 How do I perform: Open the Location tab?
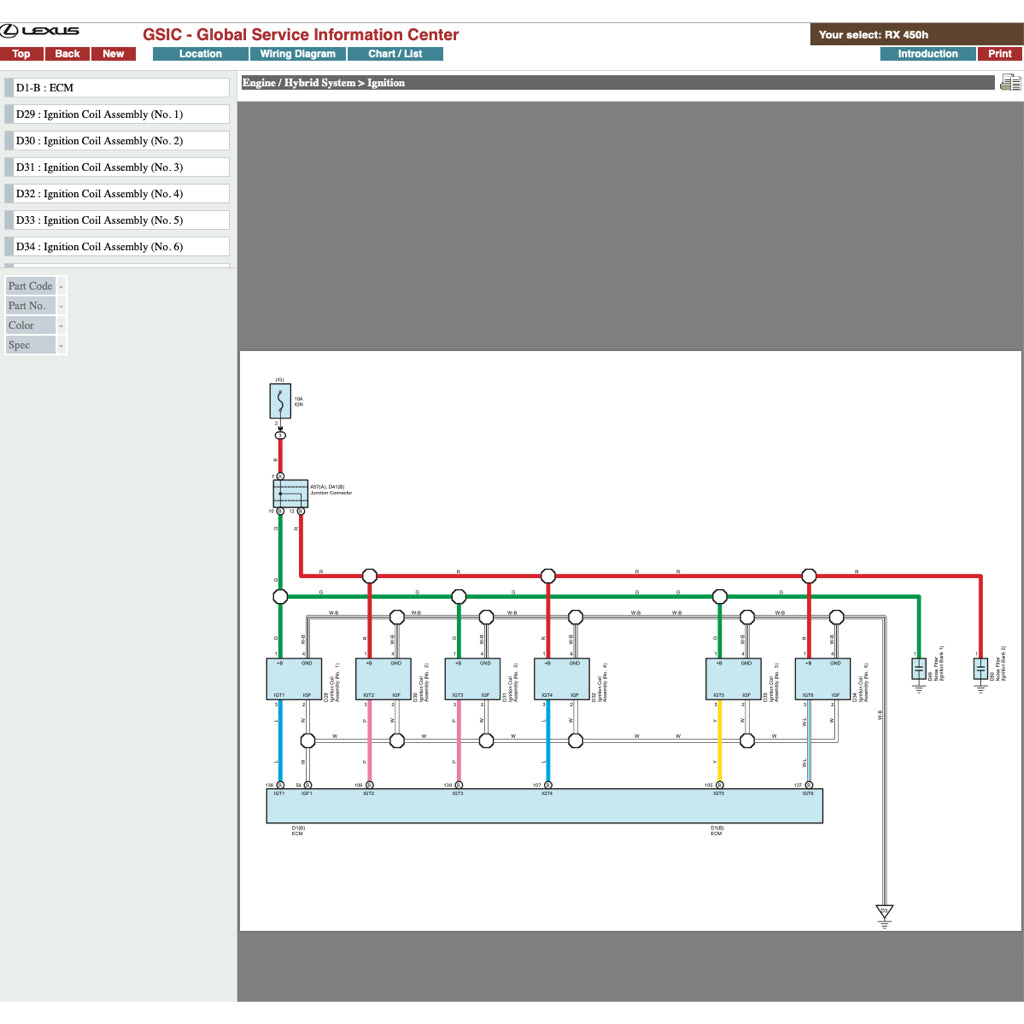click(200, 54)
